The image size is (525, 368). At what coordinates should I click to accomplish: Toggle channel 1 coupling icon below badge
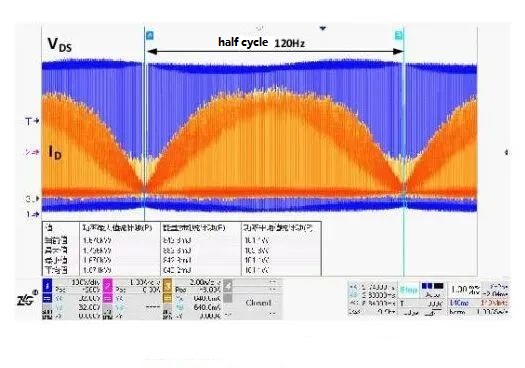point(47,297)
